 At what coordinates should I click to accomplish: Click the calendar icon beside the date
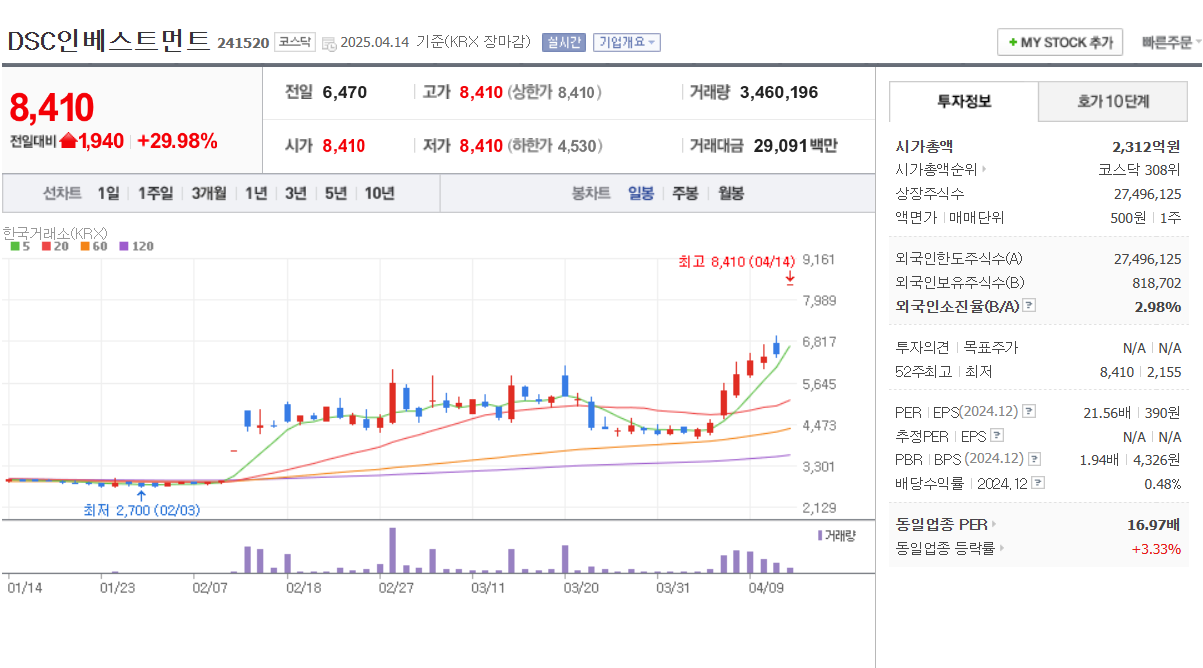coord(329,43)
